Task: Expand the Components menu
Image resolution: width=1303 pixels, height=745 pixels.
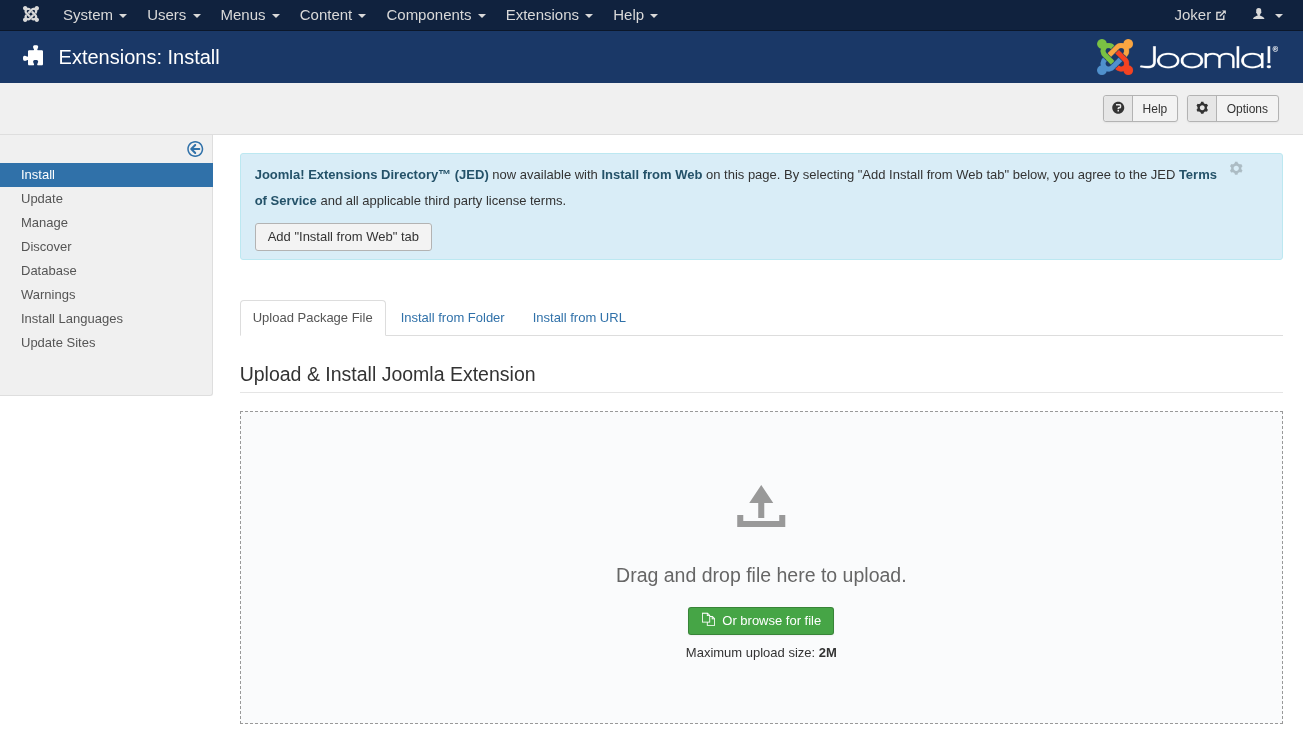Action: click(x=436, y=15)
